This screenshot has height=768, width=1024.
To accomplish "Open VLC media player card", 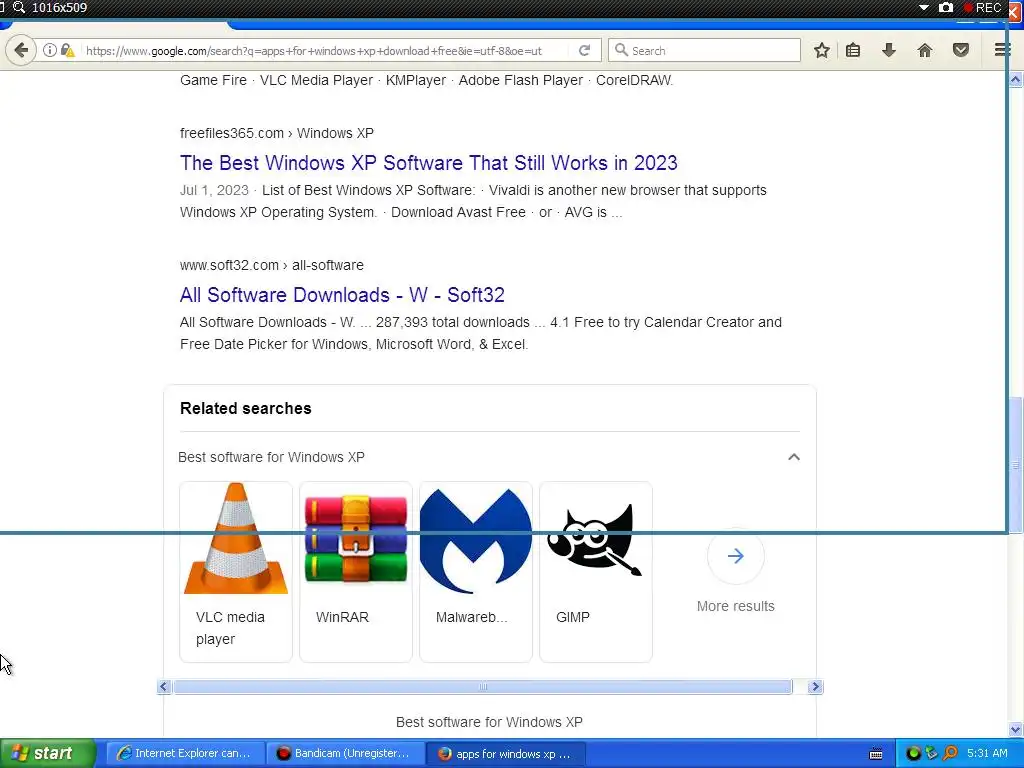I will click(236, 571).
